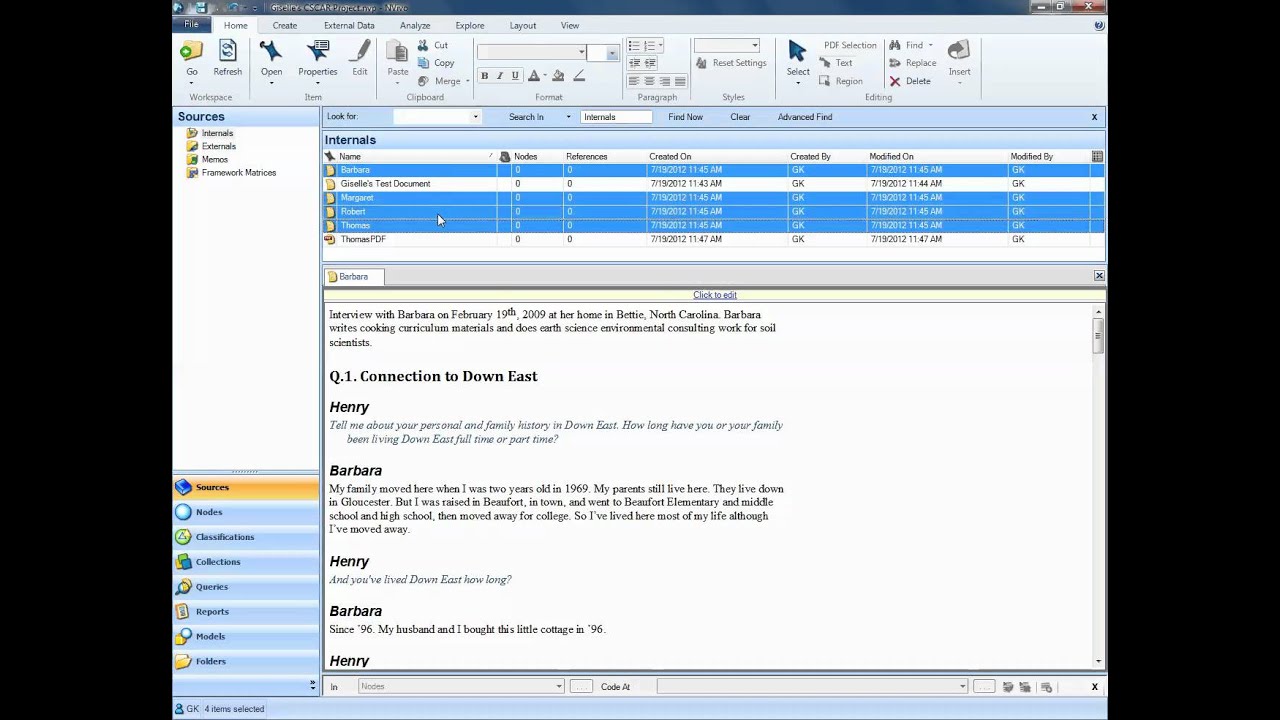
Task: Click the Delete red X icon
Action: coord(895,81)
